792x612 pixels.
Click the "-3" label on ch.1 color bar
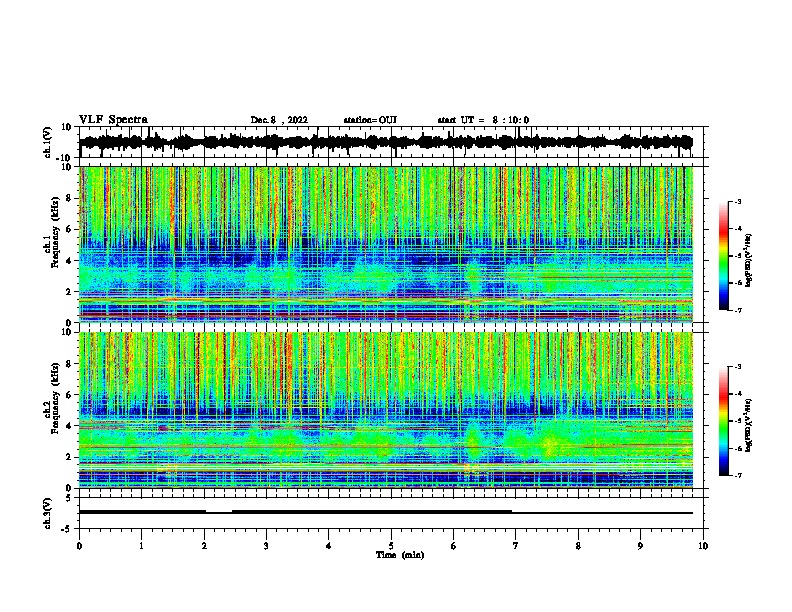tap(737, 201)
